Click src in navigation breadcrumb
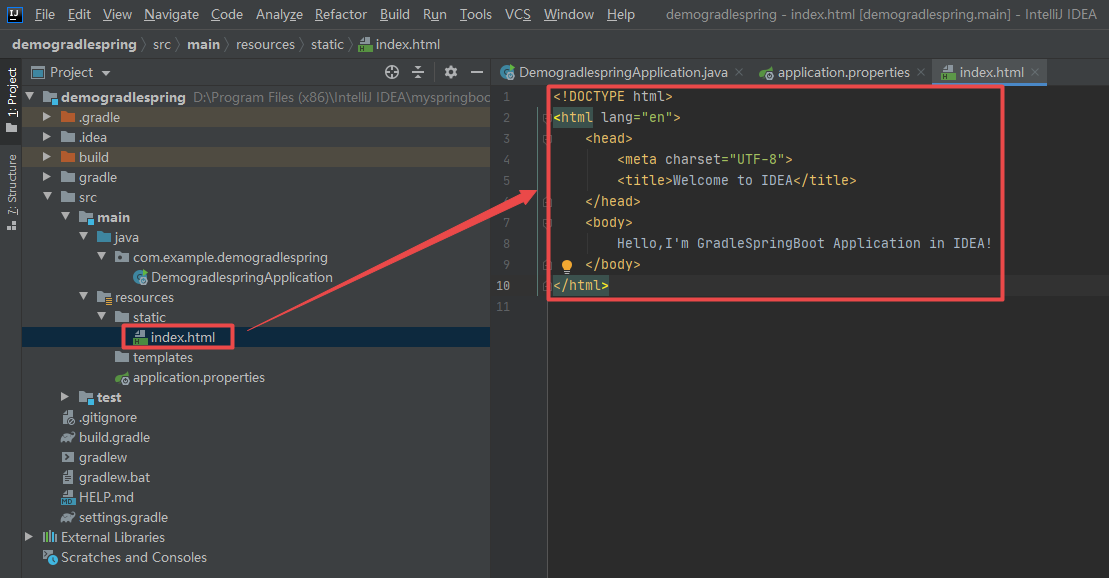Viewport: 1109px width, 578px height. coord(162,44)
